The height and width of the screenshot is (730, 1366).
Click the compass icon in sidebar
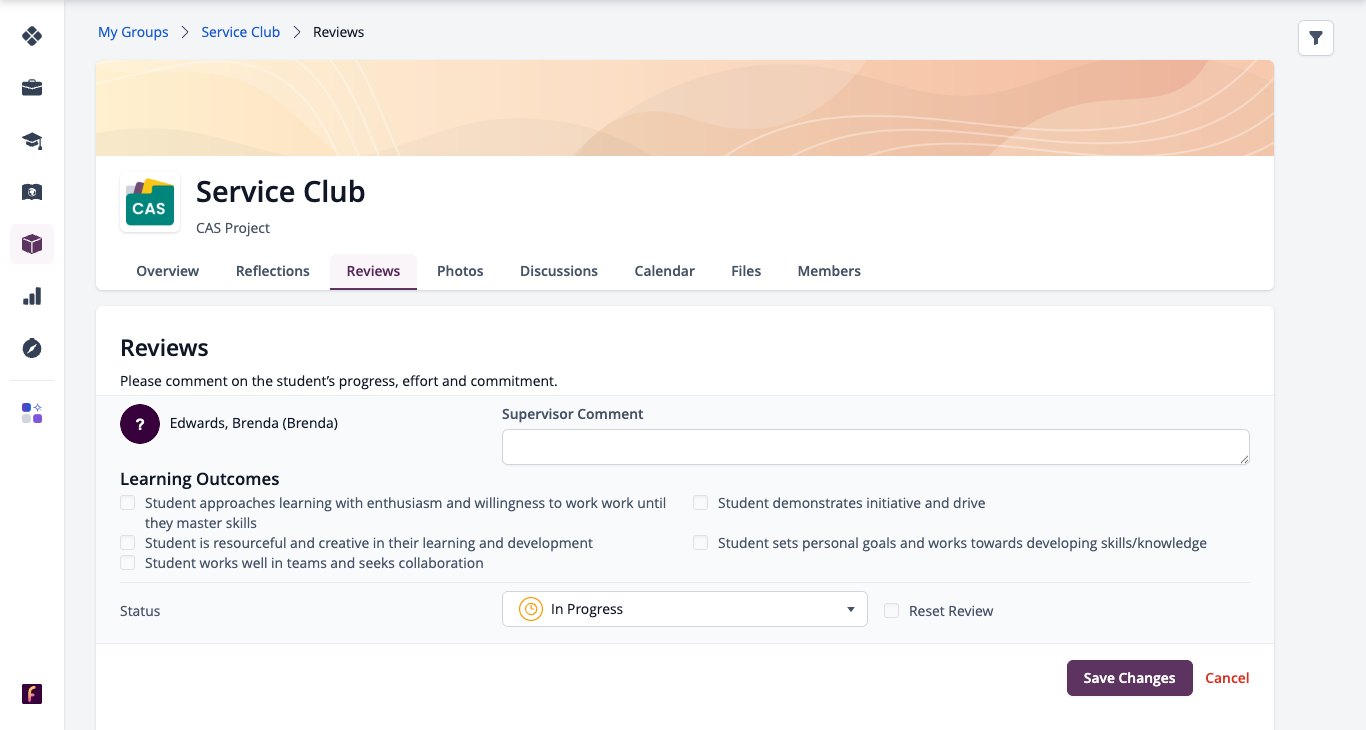(32, 348)
